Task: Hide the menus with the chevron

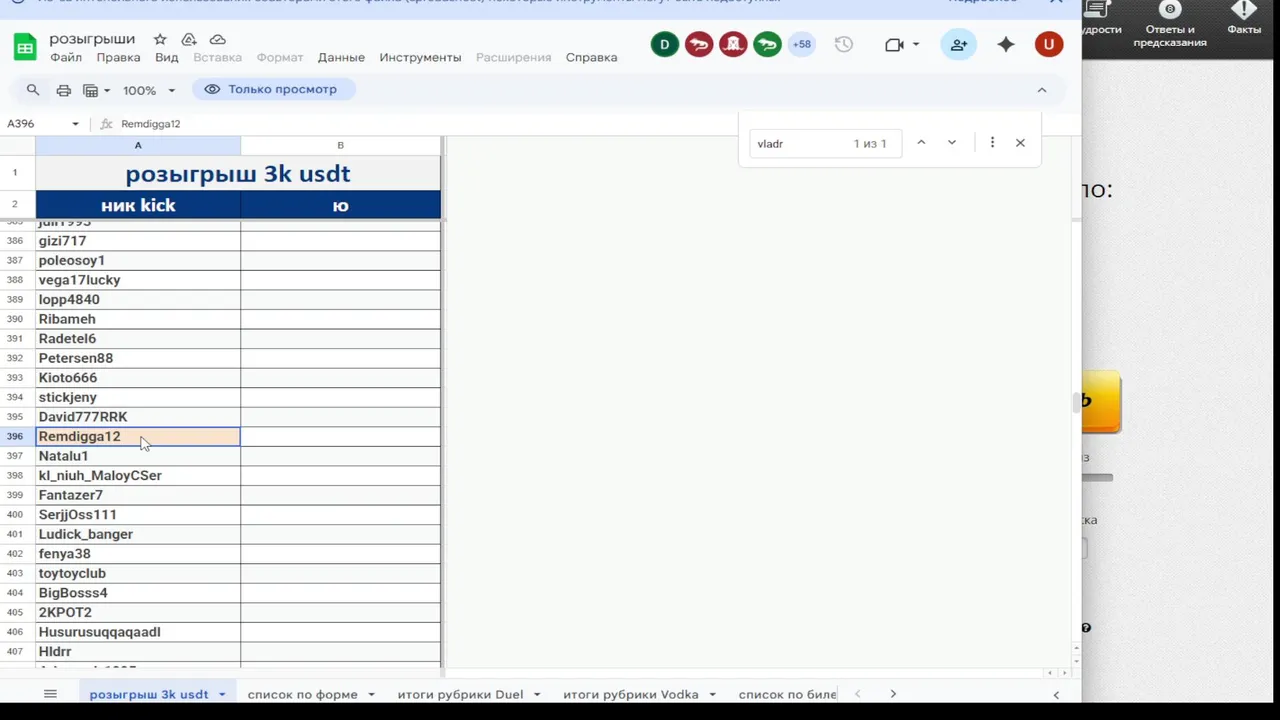Action: click(x=1042, y=90)
